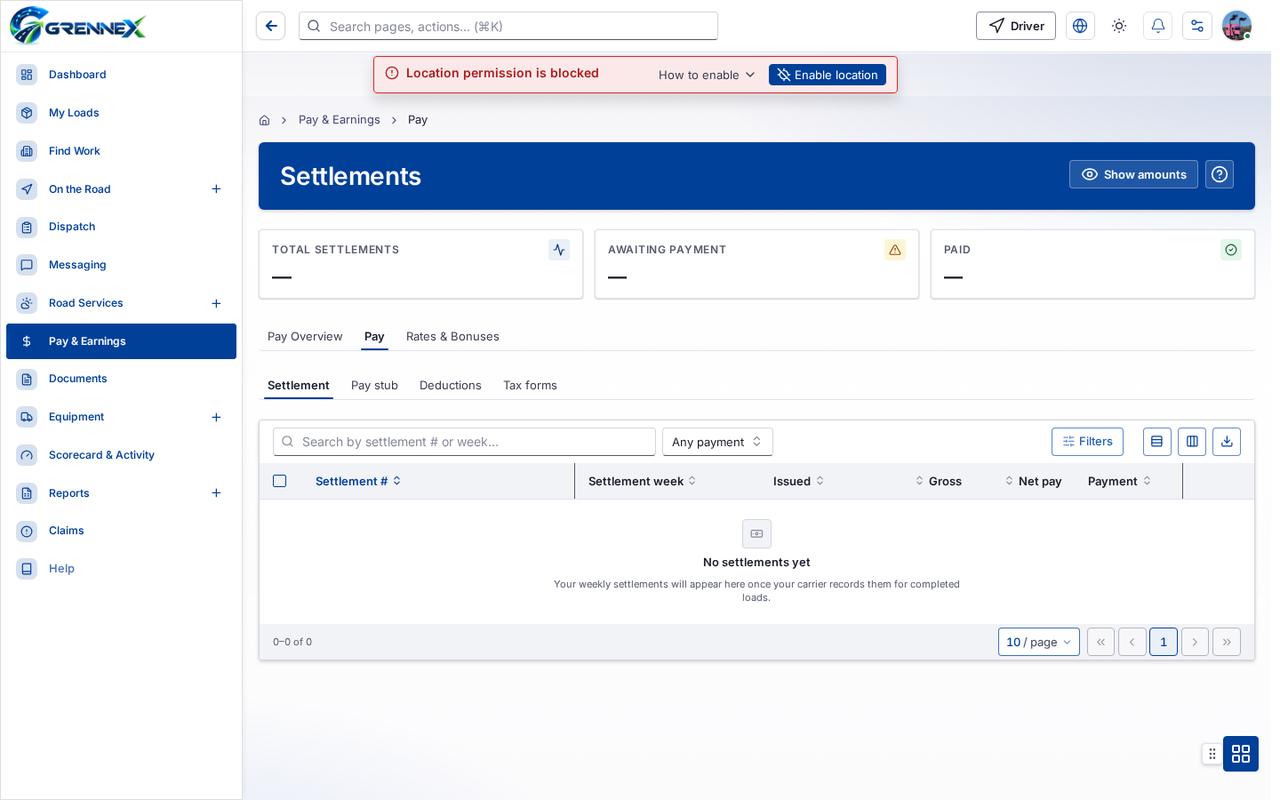The image size is (1280, 800).
Task: Download settlements with the export icon
Action: tap(1227, 441)
